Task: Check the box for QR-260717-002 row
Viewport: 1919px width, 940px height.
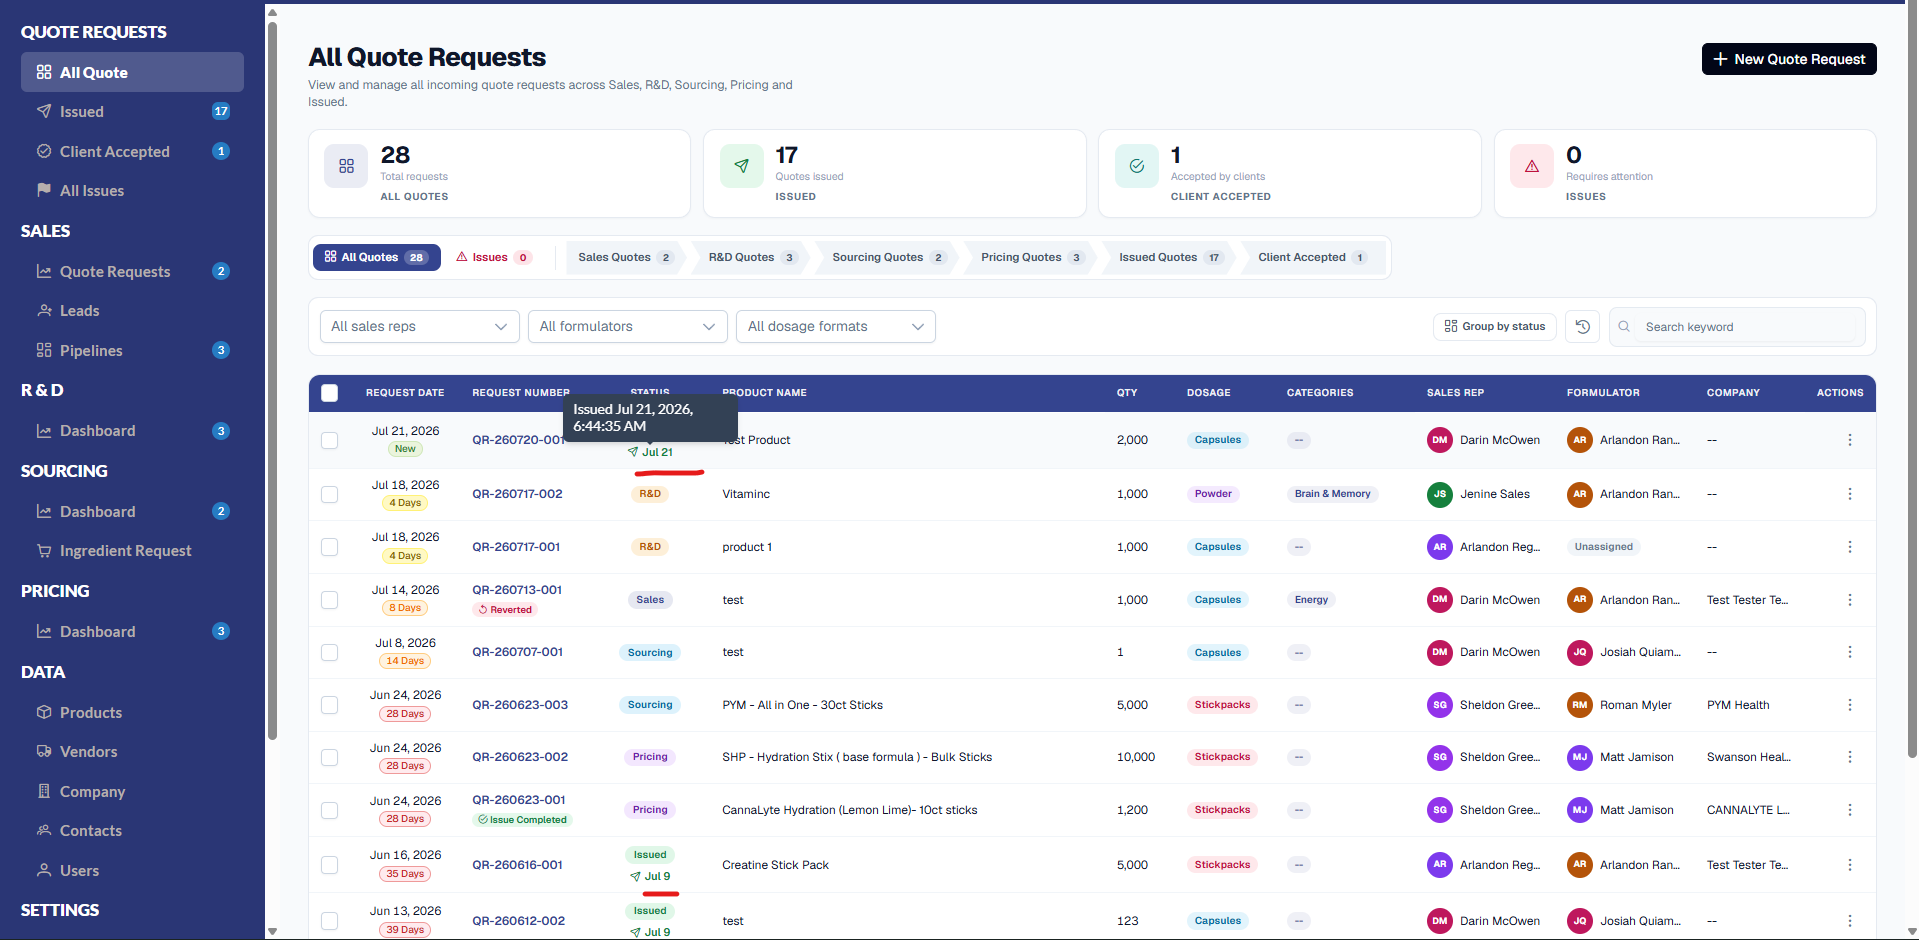Action: click(329, 494)
